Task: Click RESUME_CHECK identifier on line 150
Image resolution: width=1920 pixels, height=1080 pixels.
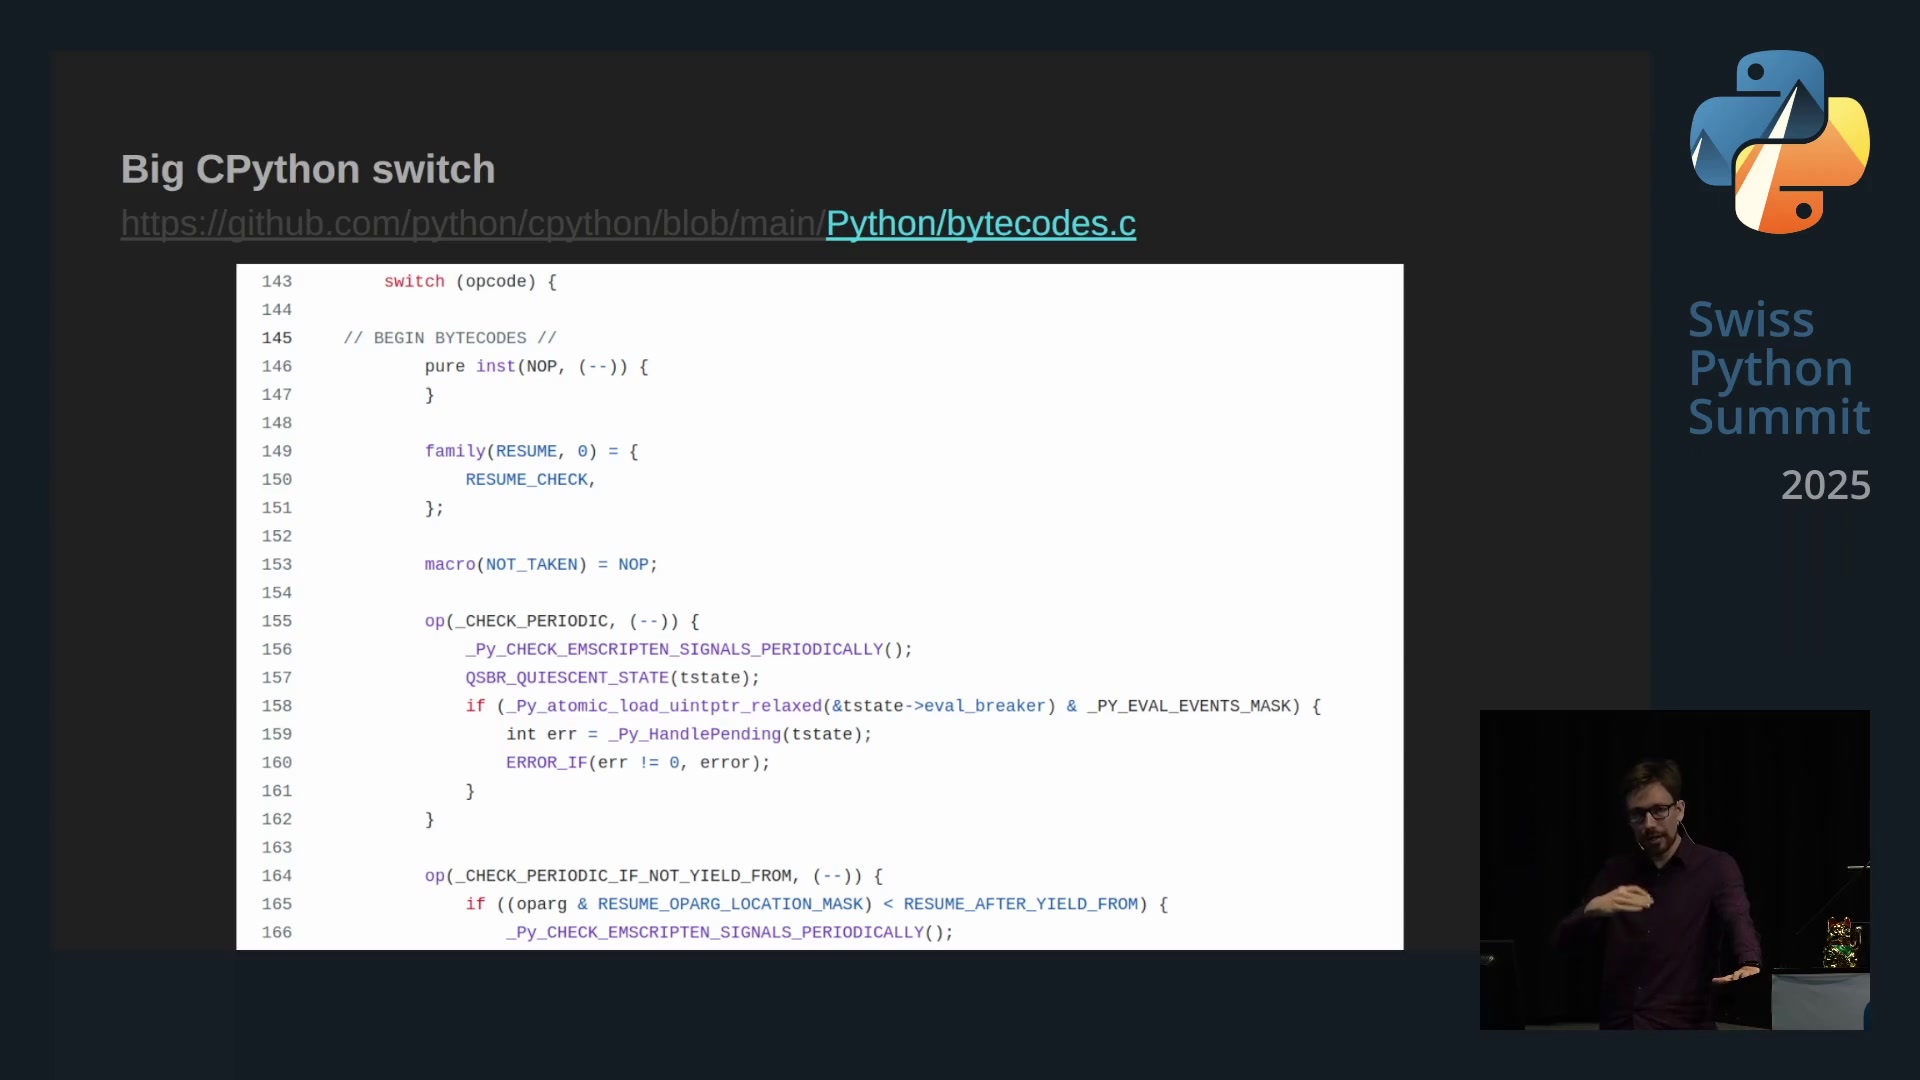Action: pos(526,480)
